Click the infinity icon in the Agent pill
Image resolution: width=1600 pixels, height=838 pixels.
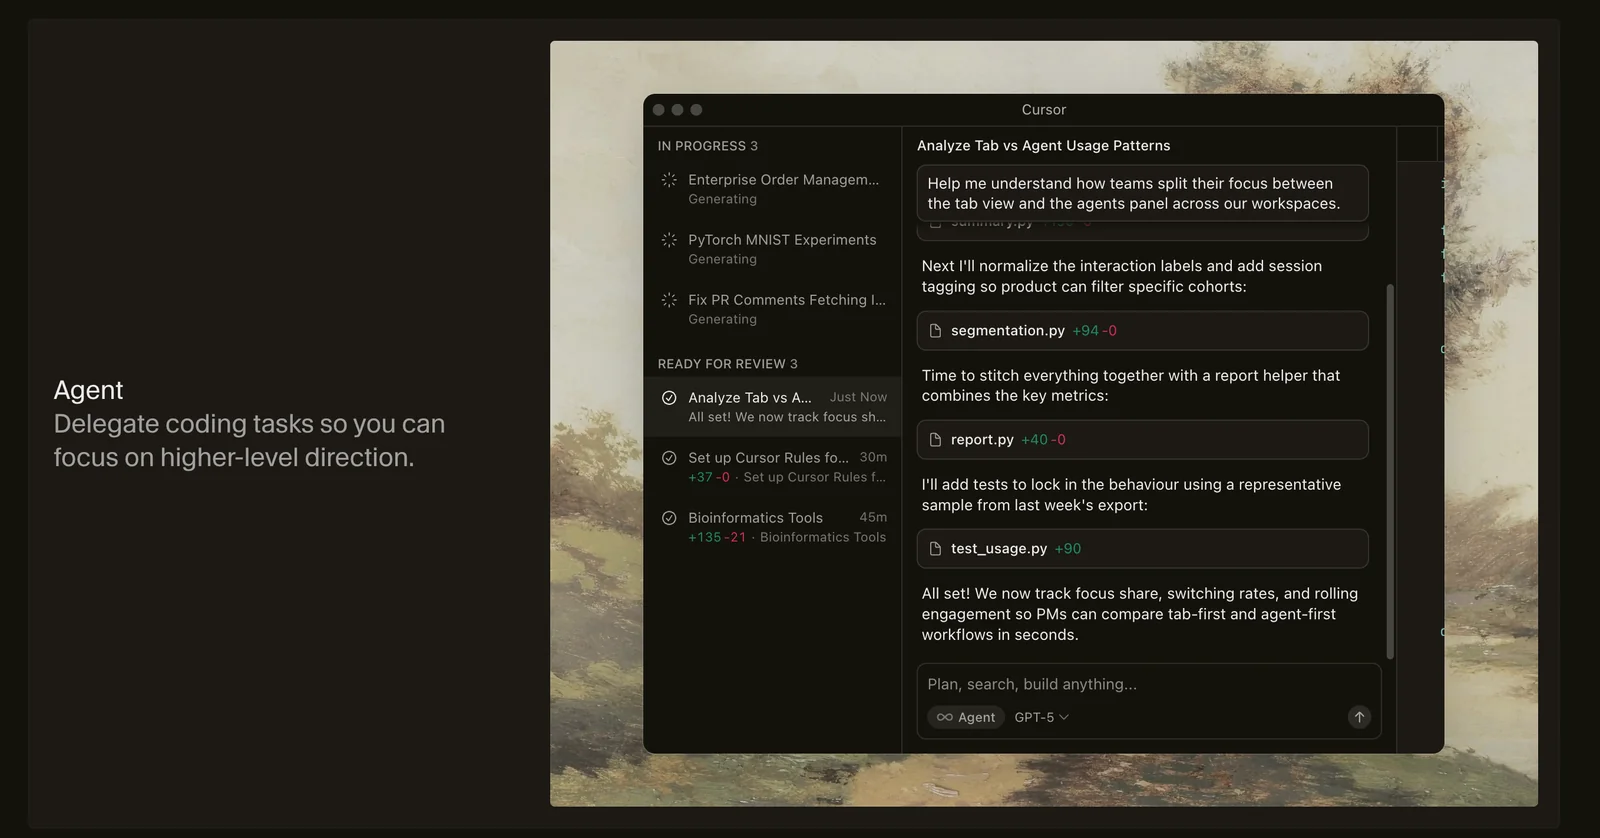pos(944,717)
